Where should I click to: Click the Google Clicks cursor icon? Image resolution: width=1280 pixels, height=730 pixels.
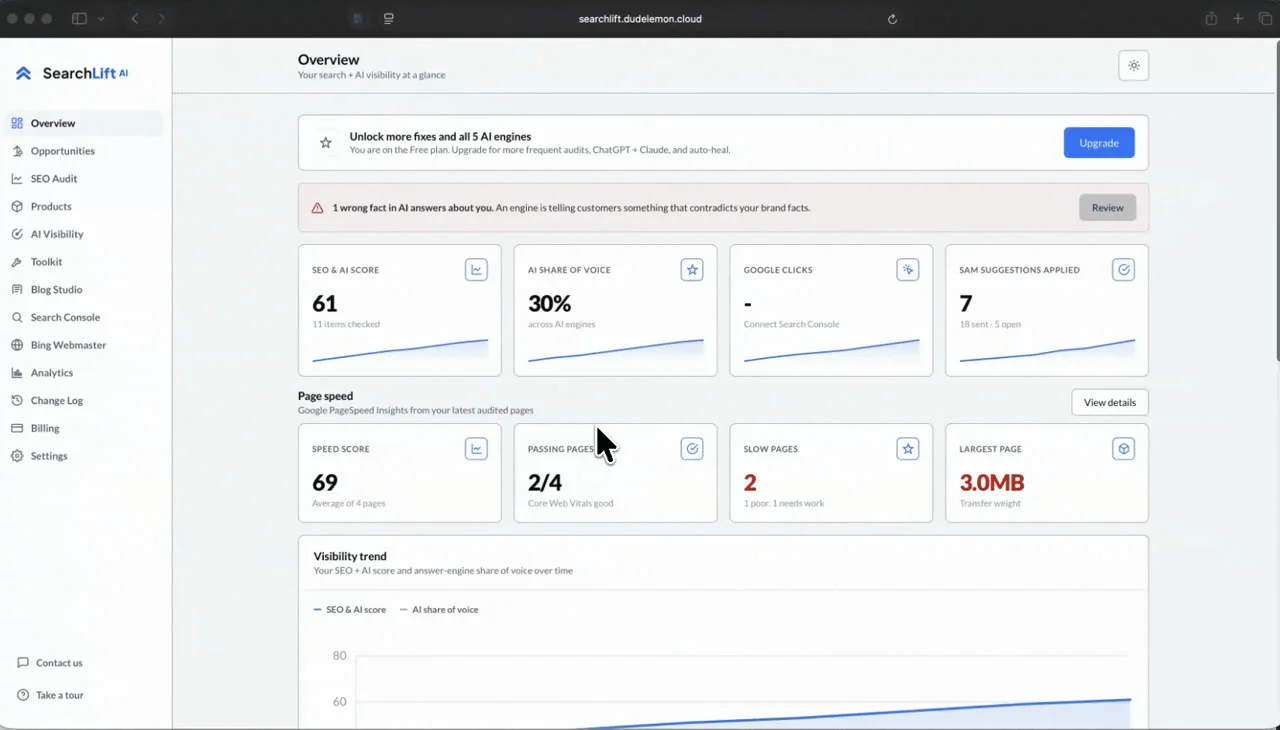(908, 270)
